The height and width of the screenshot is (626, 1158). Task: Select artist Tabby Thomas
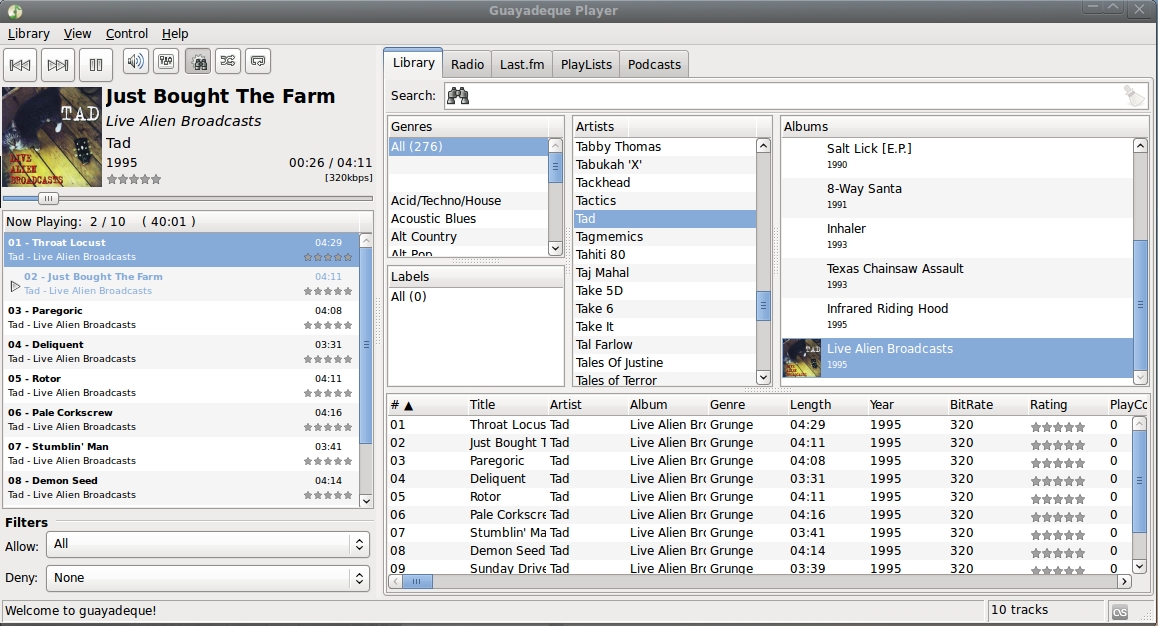click(x=665, y=146)
